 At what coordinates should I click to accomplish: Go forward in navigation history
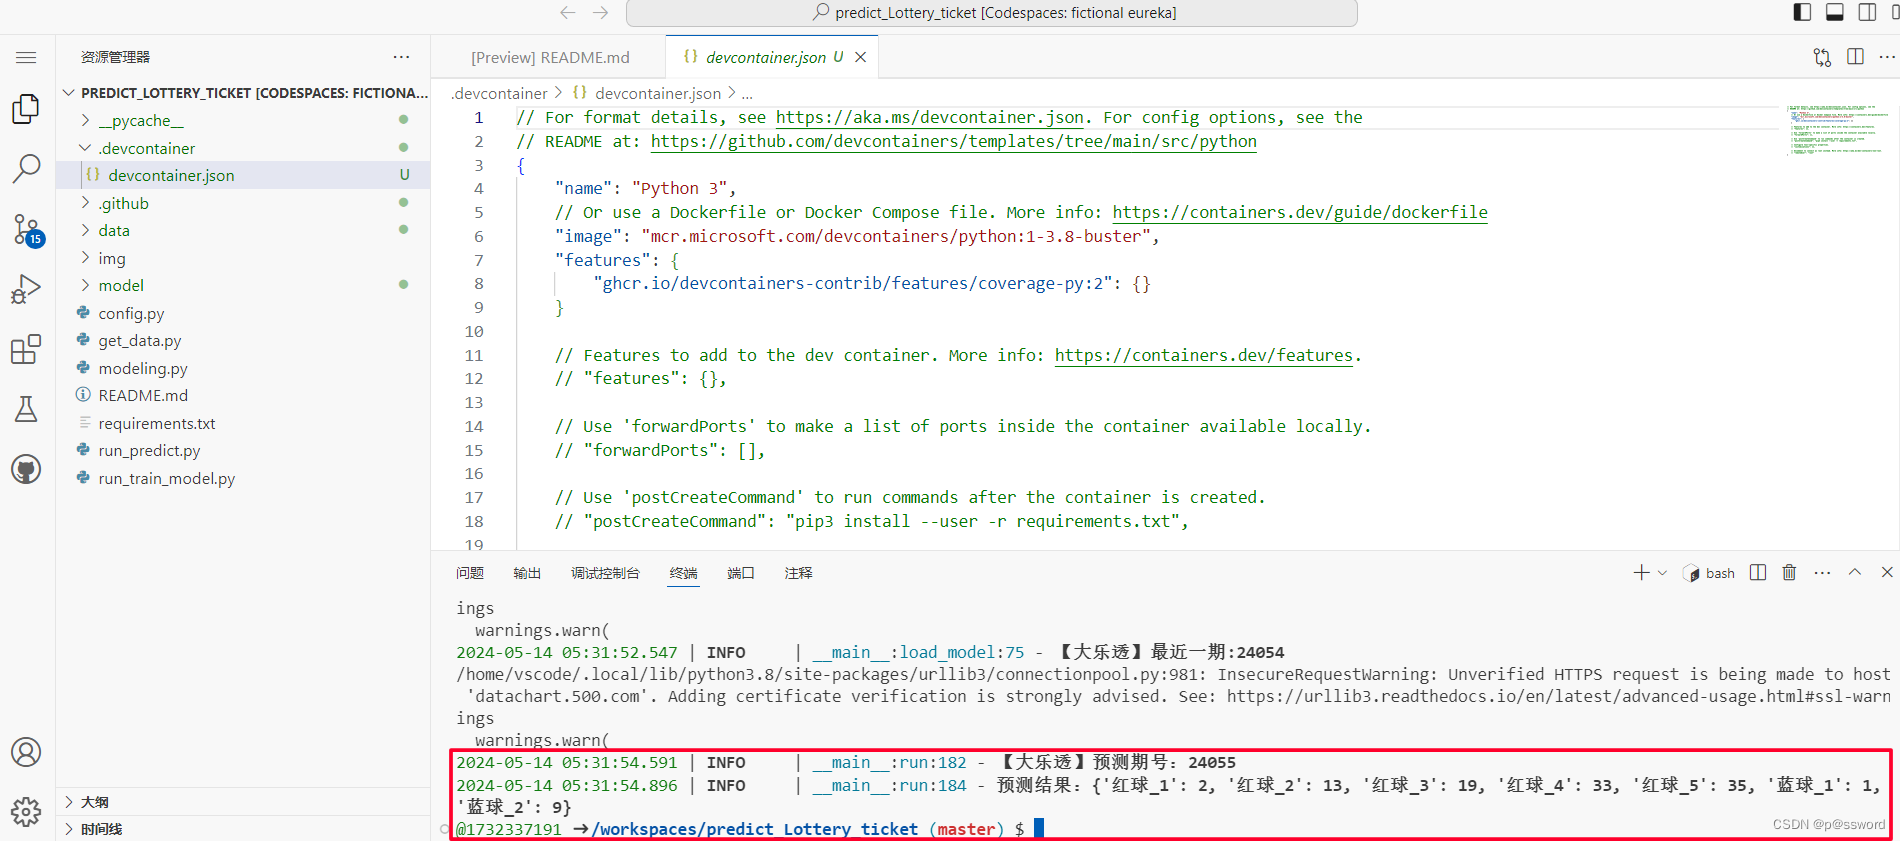(600, 13)
